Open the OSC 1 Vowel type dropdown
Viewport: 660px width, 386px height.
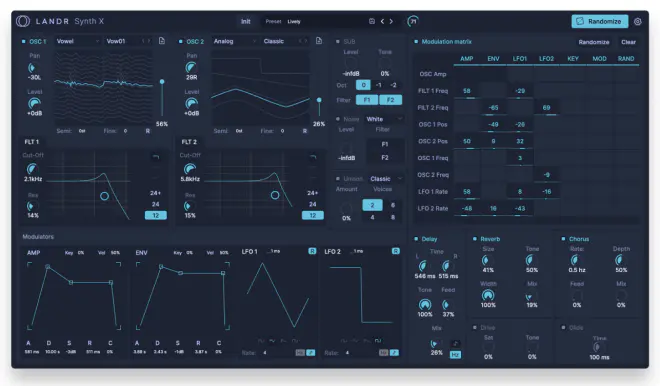coord(77,41)
